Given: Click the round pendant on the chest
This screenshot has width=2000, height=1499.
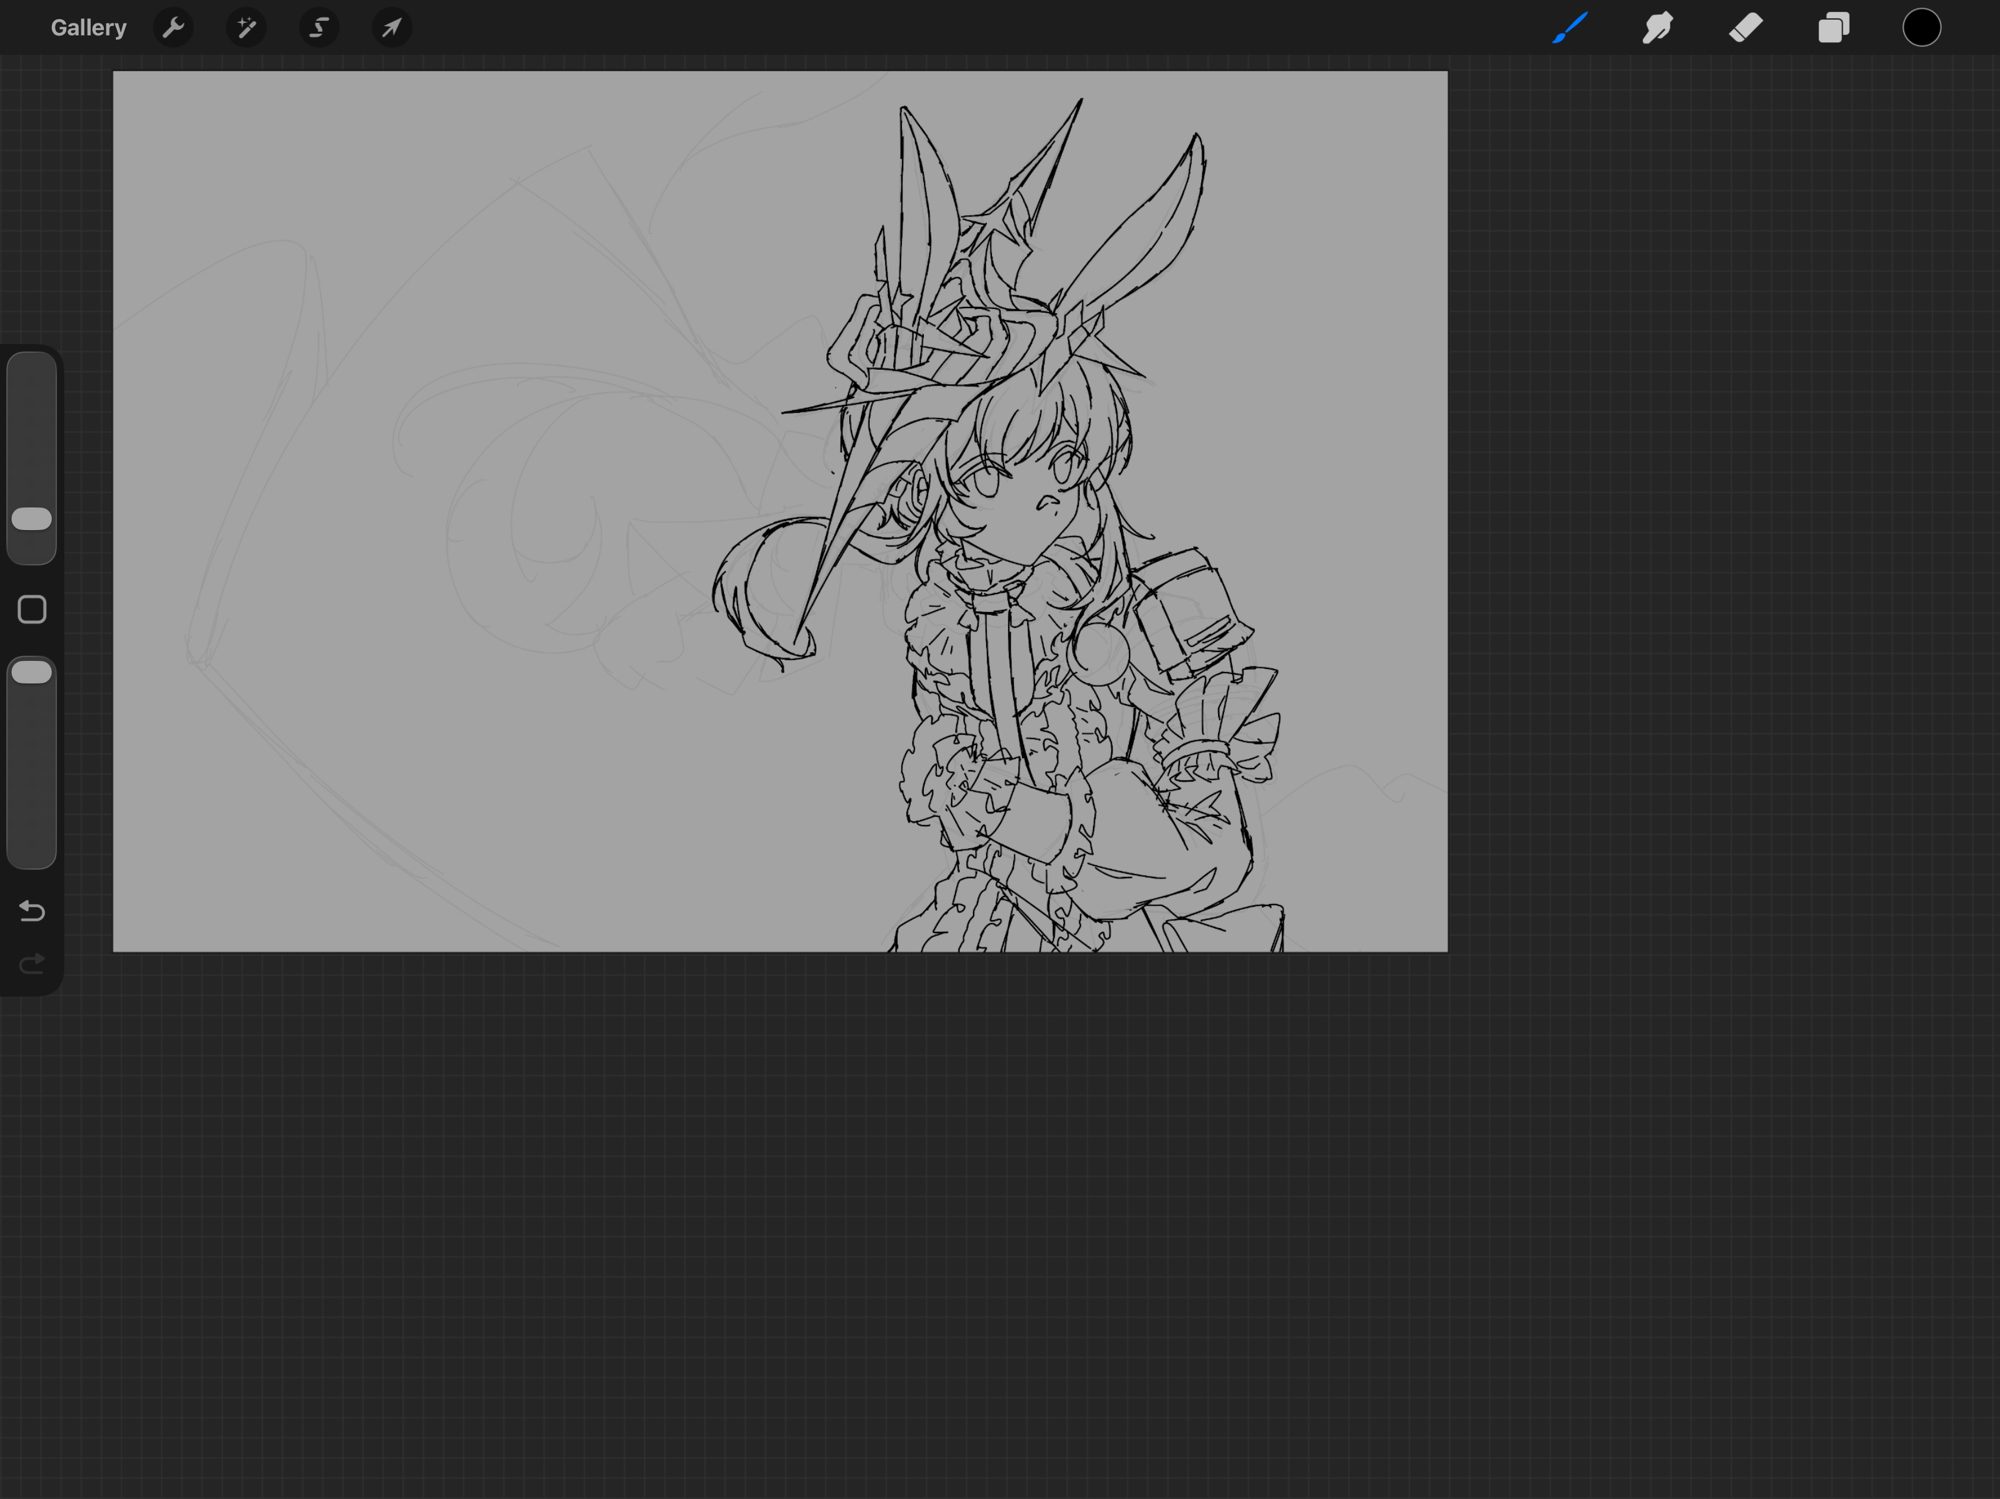Looking at the screenshot, I should 1099,653.
